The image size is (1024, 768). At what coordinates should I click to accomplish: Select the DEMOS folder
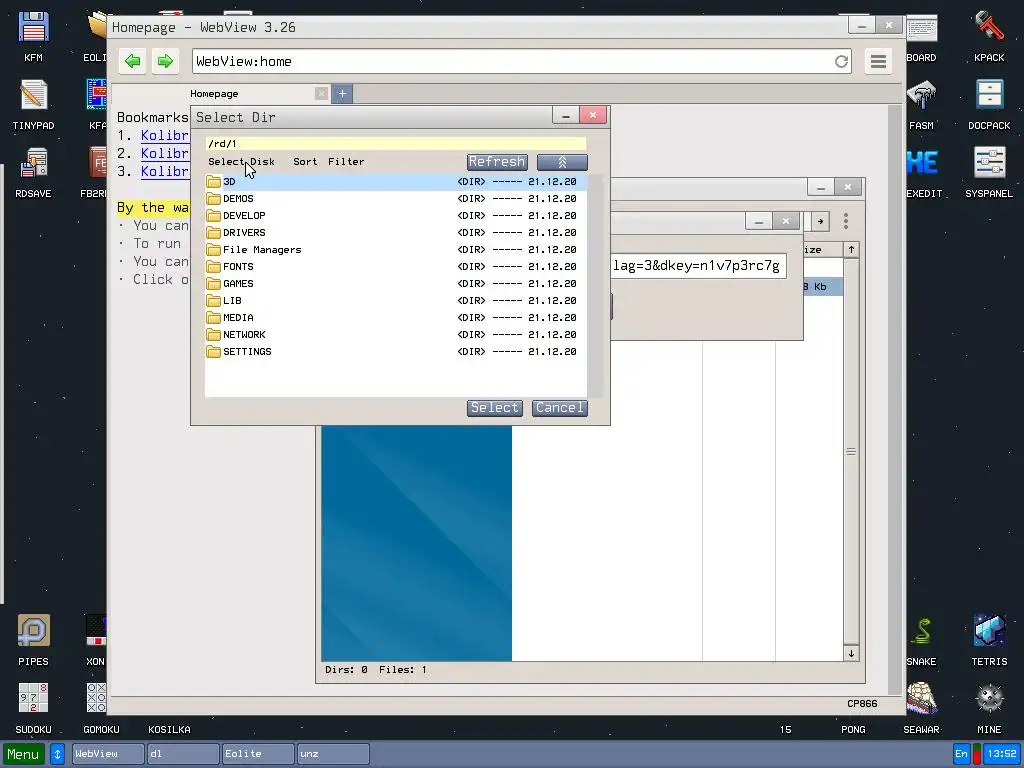pyautogui.click(x=396, y=199)
